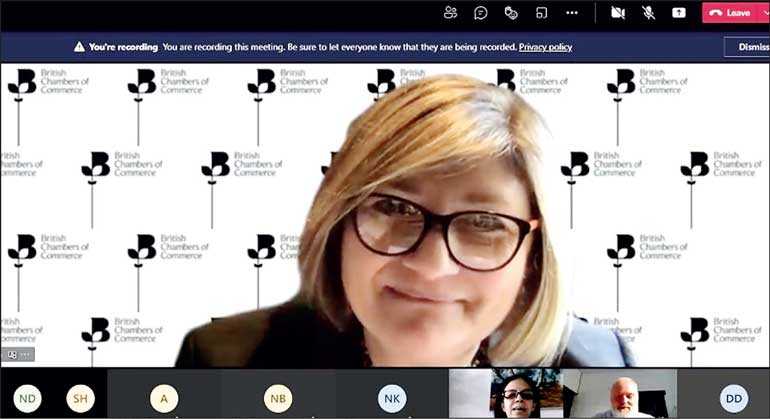The height and width of the screenshot is (419, 770).
Task: Open the Privacy policy link
Action: [545, 47]
